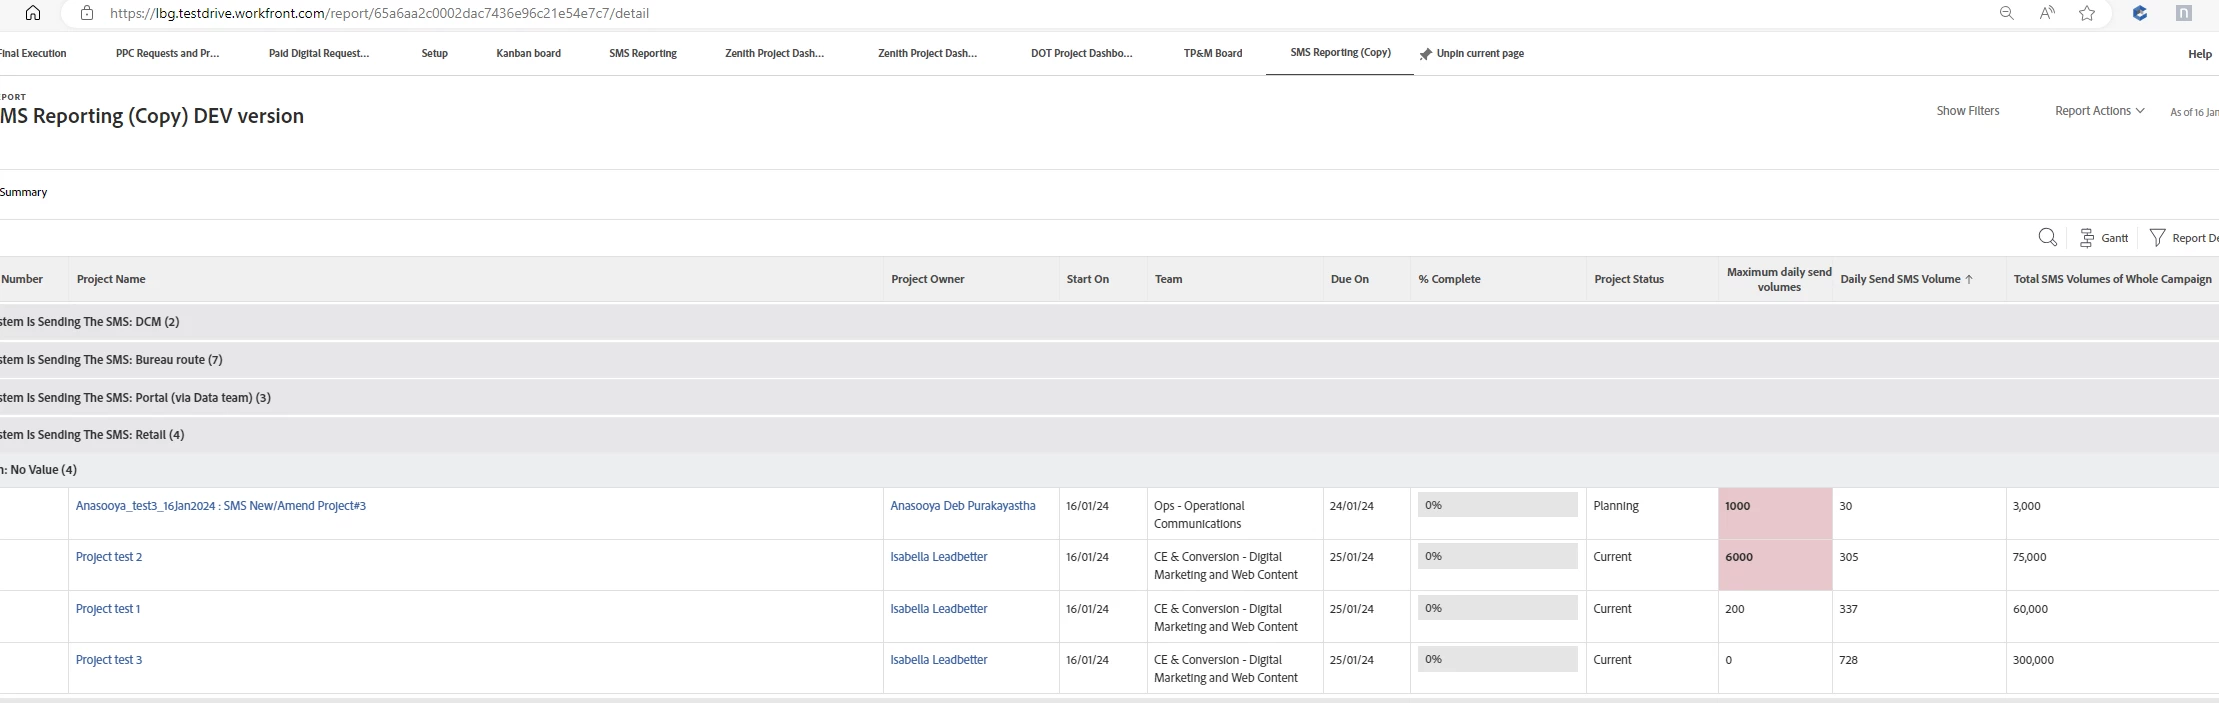Switch to the Setup tab
Viewport: 2219px width, 703px height.
[x=434, y=53]
